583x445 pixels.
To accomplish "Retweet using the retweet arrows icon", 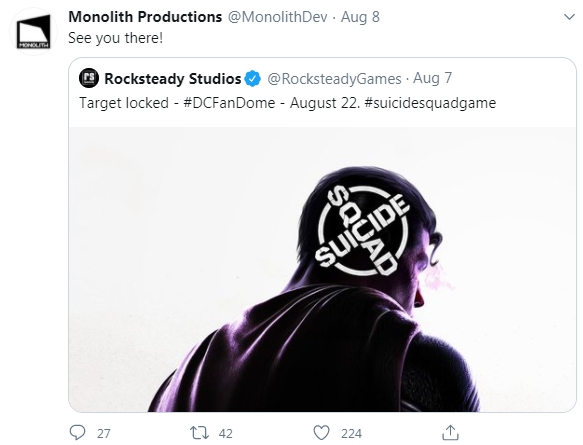I will tap(199, 433).
